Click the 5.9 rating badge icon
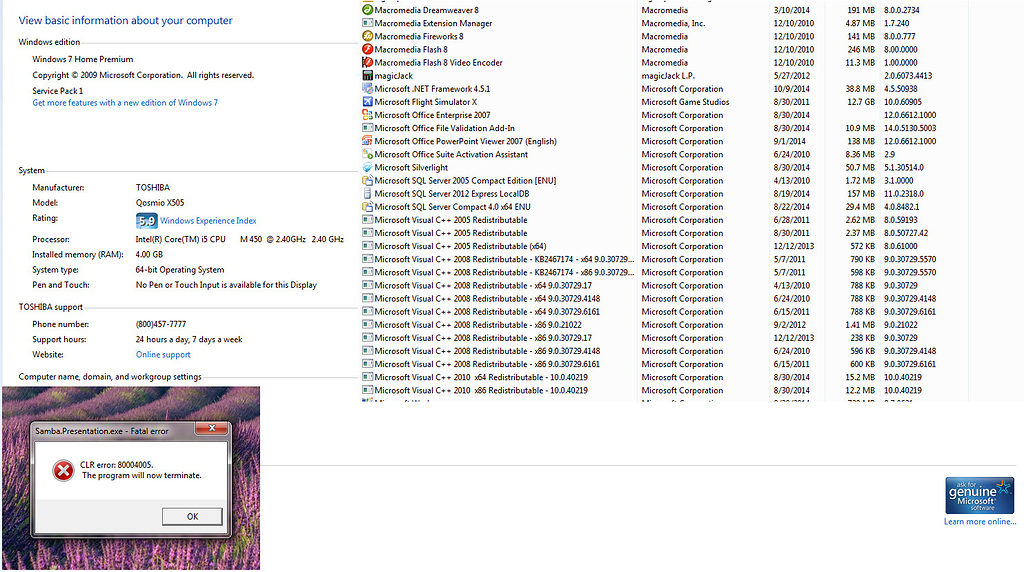Viewport: 1024px width, 572px height. coord(146,220)
